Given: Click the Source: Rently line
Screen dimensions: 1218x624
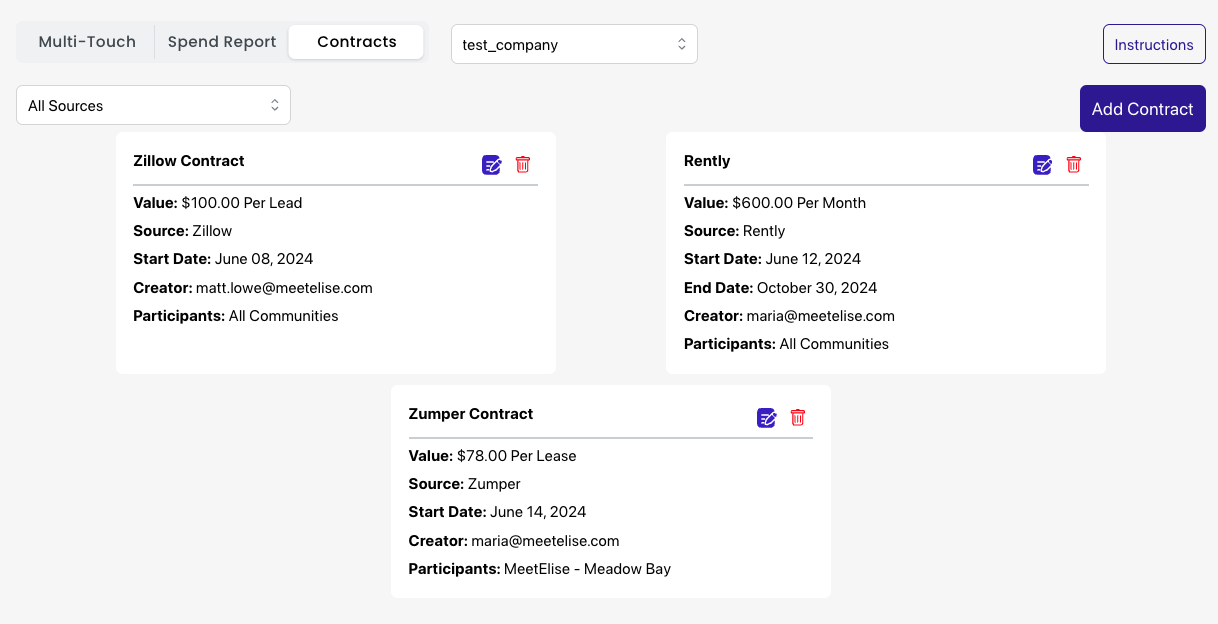Looking at the screenshot, I should click(x=735, y=231).
